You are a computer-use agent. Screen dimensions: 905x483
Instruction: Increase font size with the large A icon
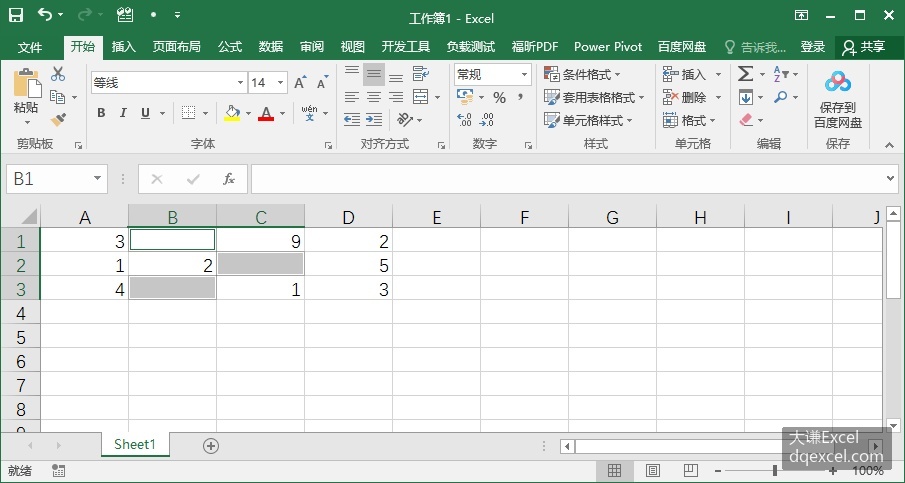point(300,83)
